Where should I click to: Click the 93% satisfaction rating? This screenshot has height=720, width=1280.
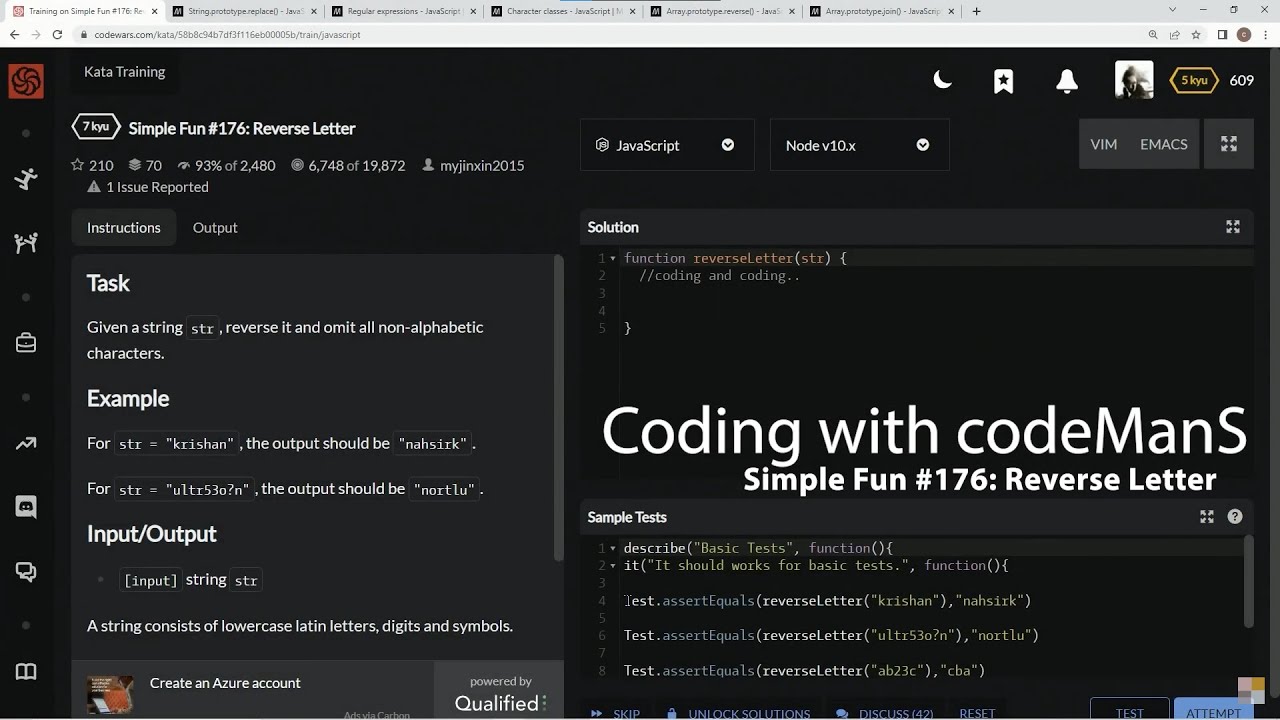click(226, 165)
